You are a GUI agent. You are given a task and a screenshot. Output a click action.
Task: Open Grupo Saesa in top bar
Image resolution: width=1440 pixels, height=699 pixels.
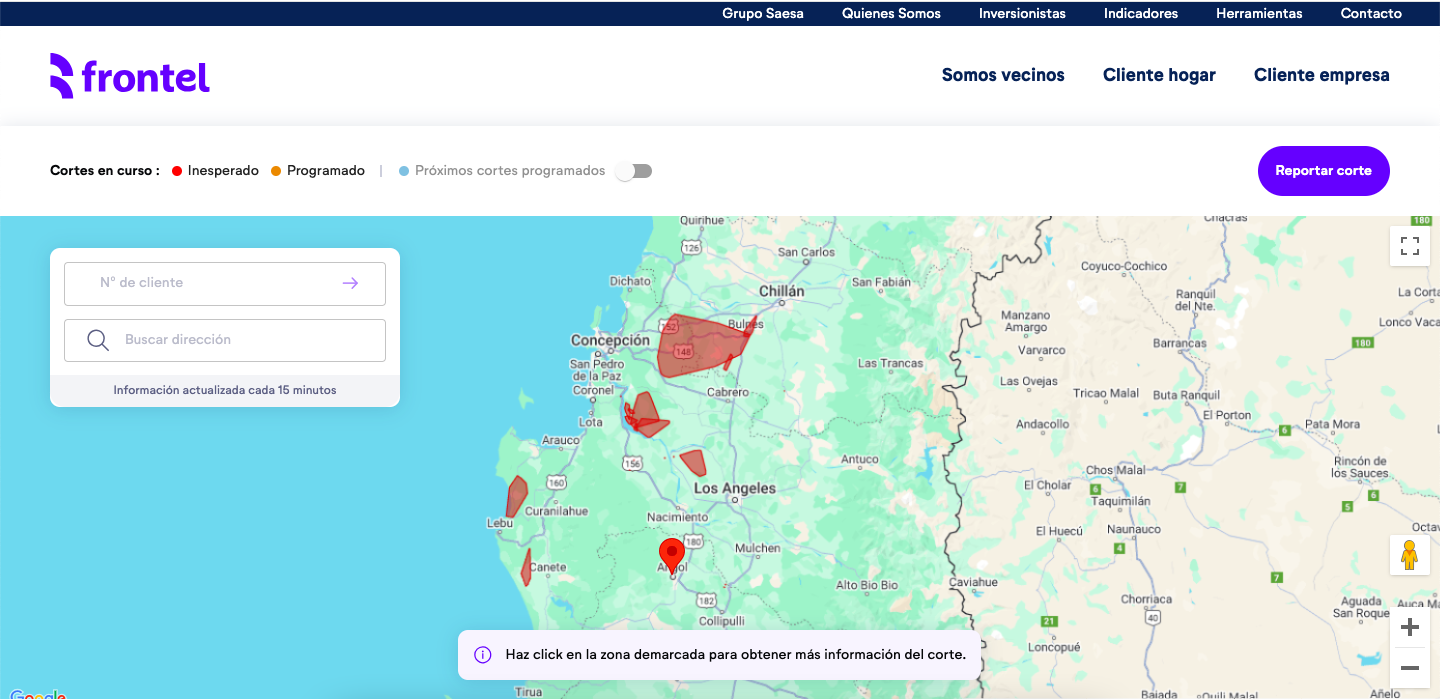(x=763, y=14)
